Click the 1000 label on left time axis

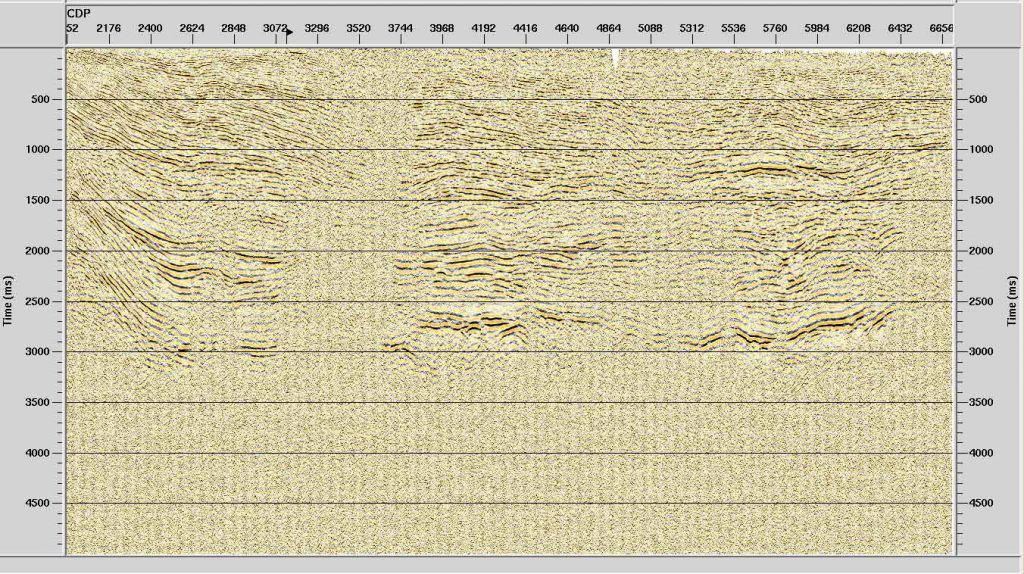(x=37, y=150)
